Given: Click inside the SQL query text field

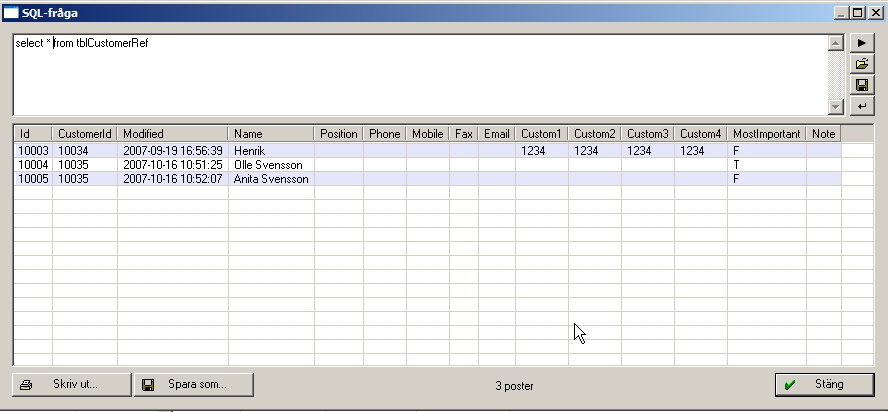Looking at the screenshot, I should click(420, 75).
